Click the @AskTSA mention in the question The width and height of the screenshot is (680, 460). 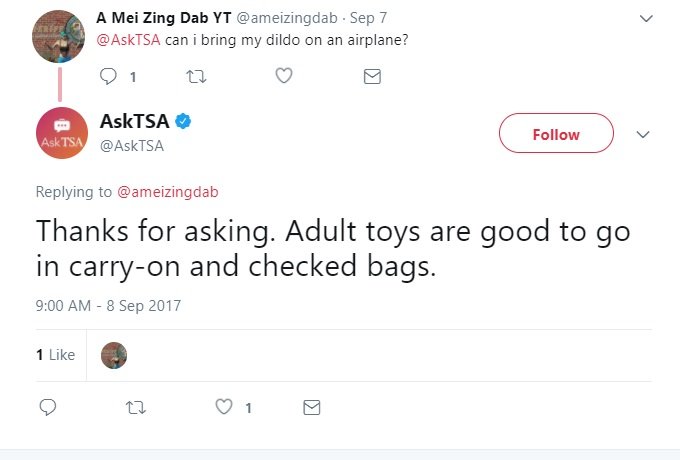(129, 40)
